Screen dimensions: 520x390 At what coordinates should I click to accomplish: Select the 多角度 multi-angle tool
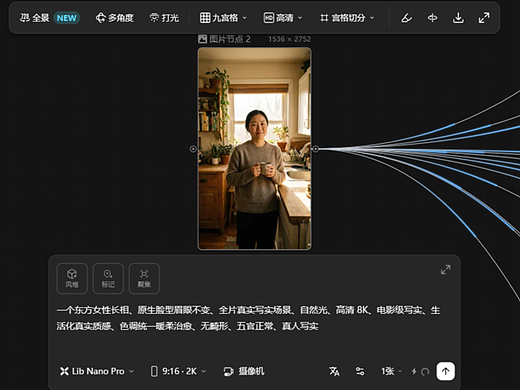point(114,18)
